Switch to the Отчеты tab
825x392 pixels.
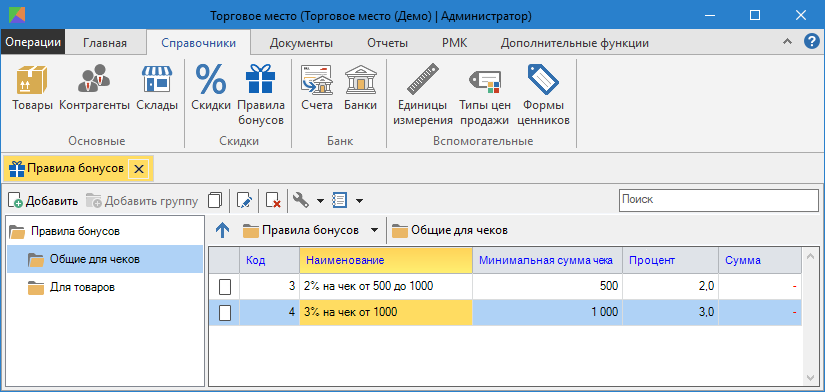pos(388,43)
